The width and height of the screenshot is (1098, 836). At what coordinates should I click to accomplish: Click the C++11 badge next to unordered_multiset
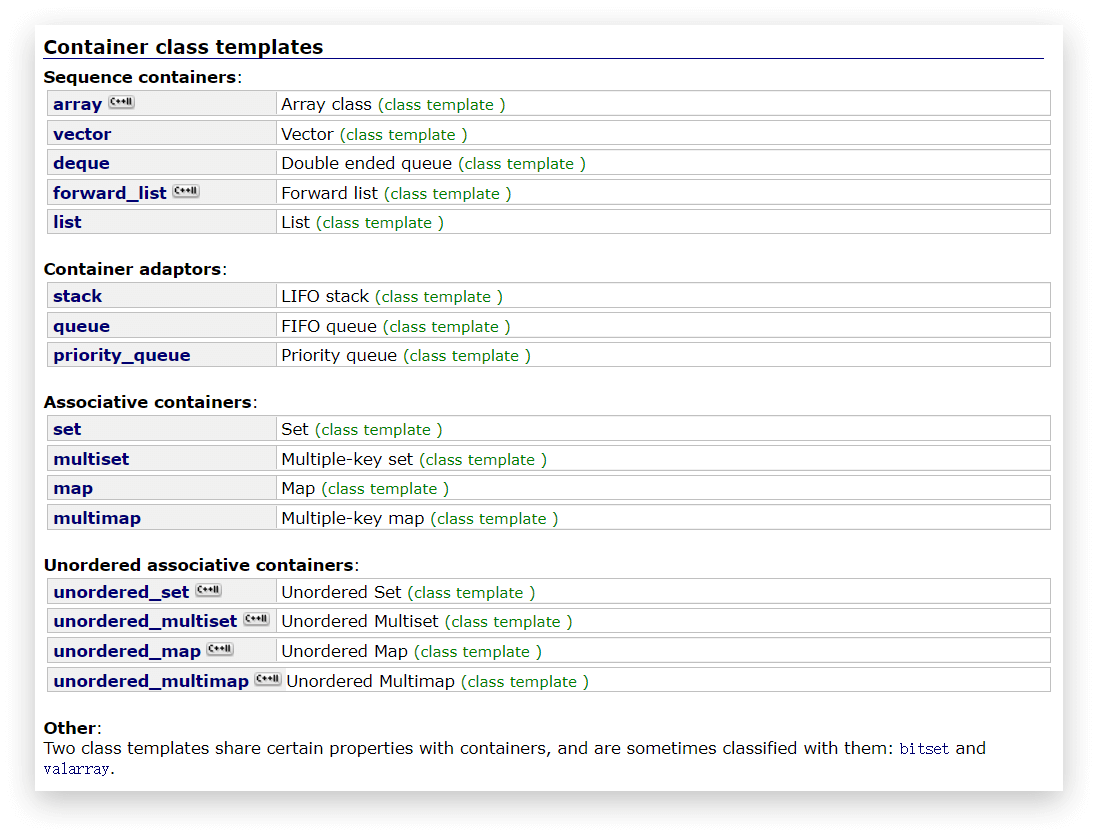[x=256, y=619]
